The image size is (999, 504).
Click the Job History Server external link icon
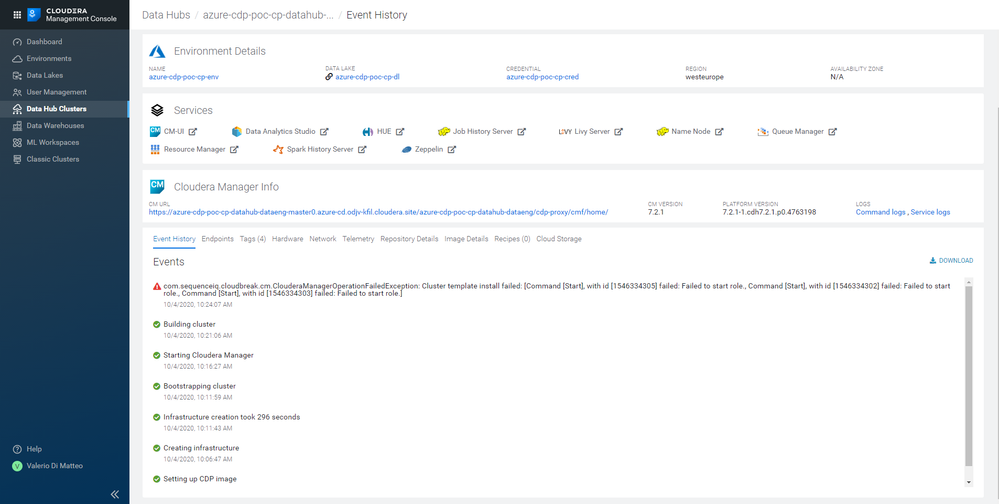pos(521,132)
